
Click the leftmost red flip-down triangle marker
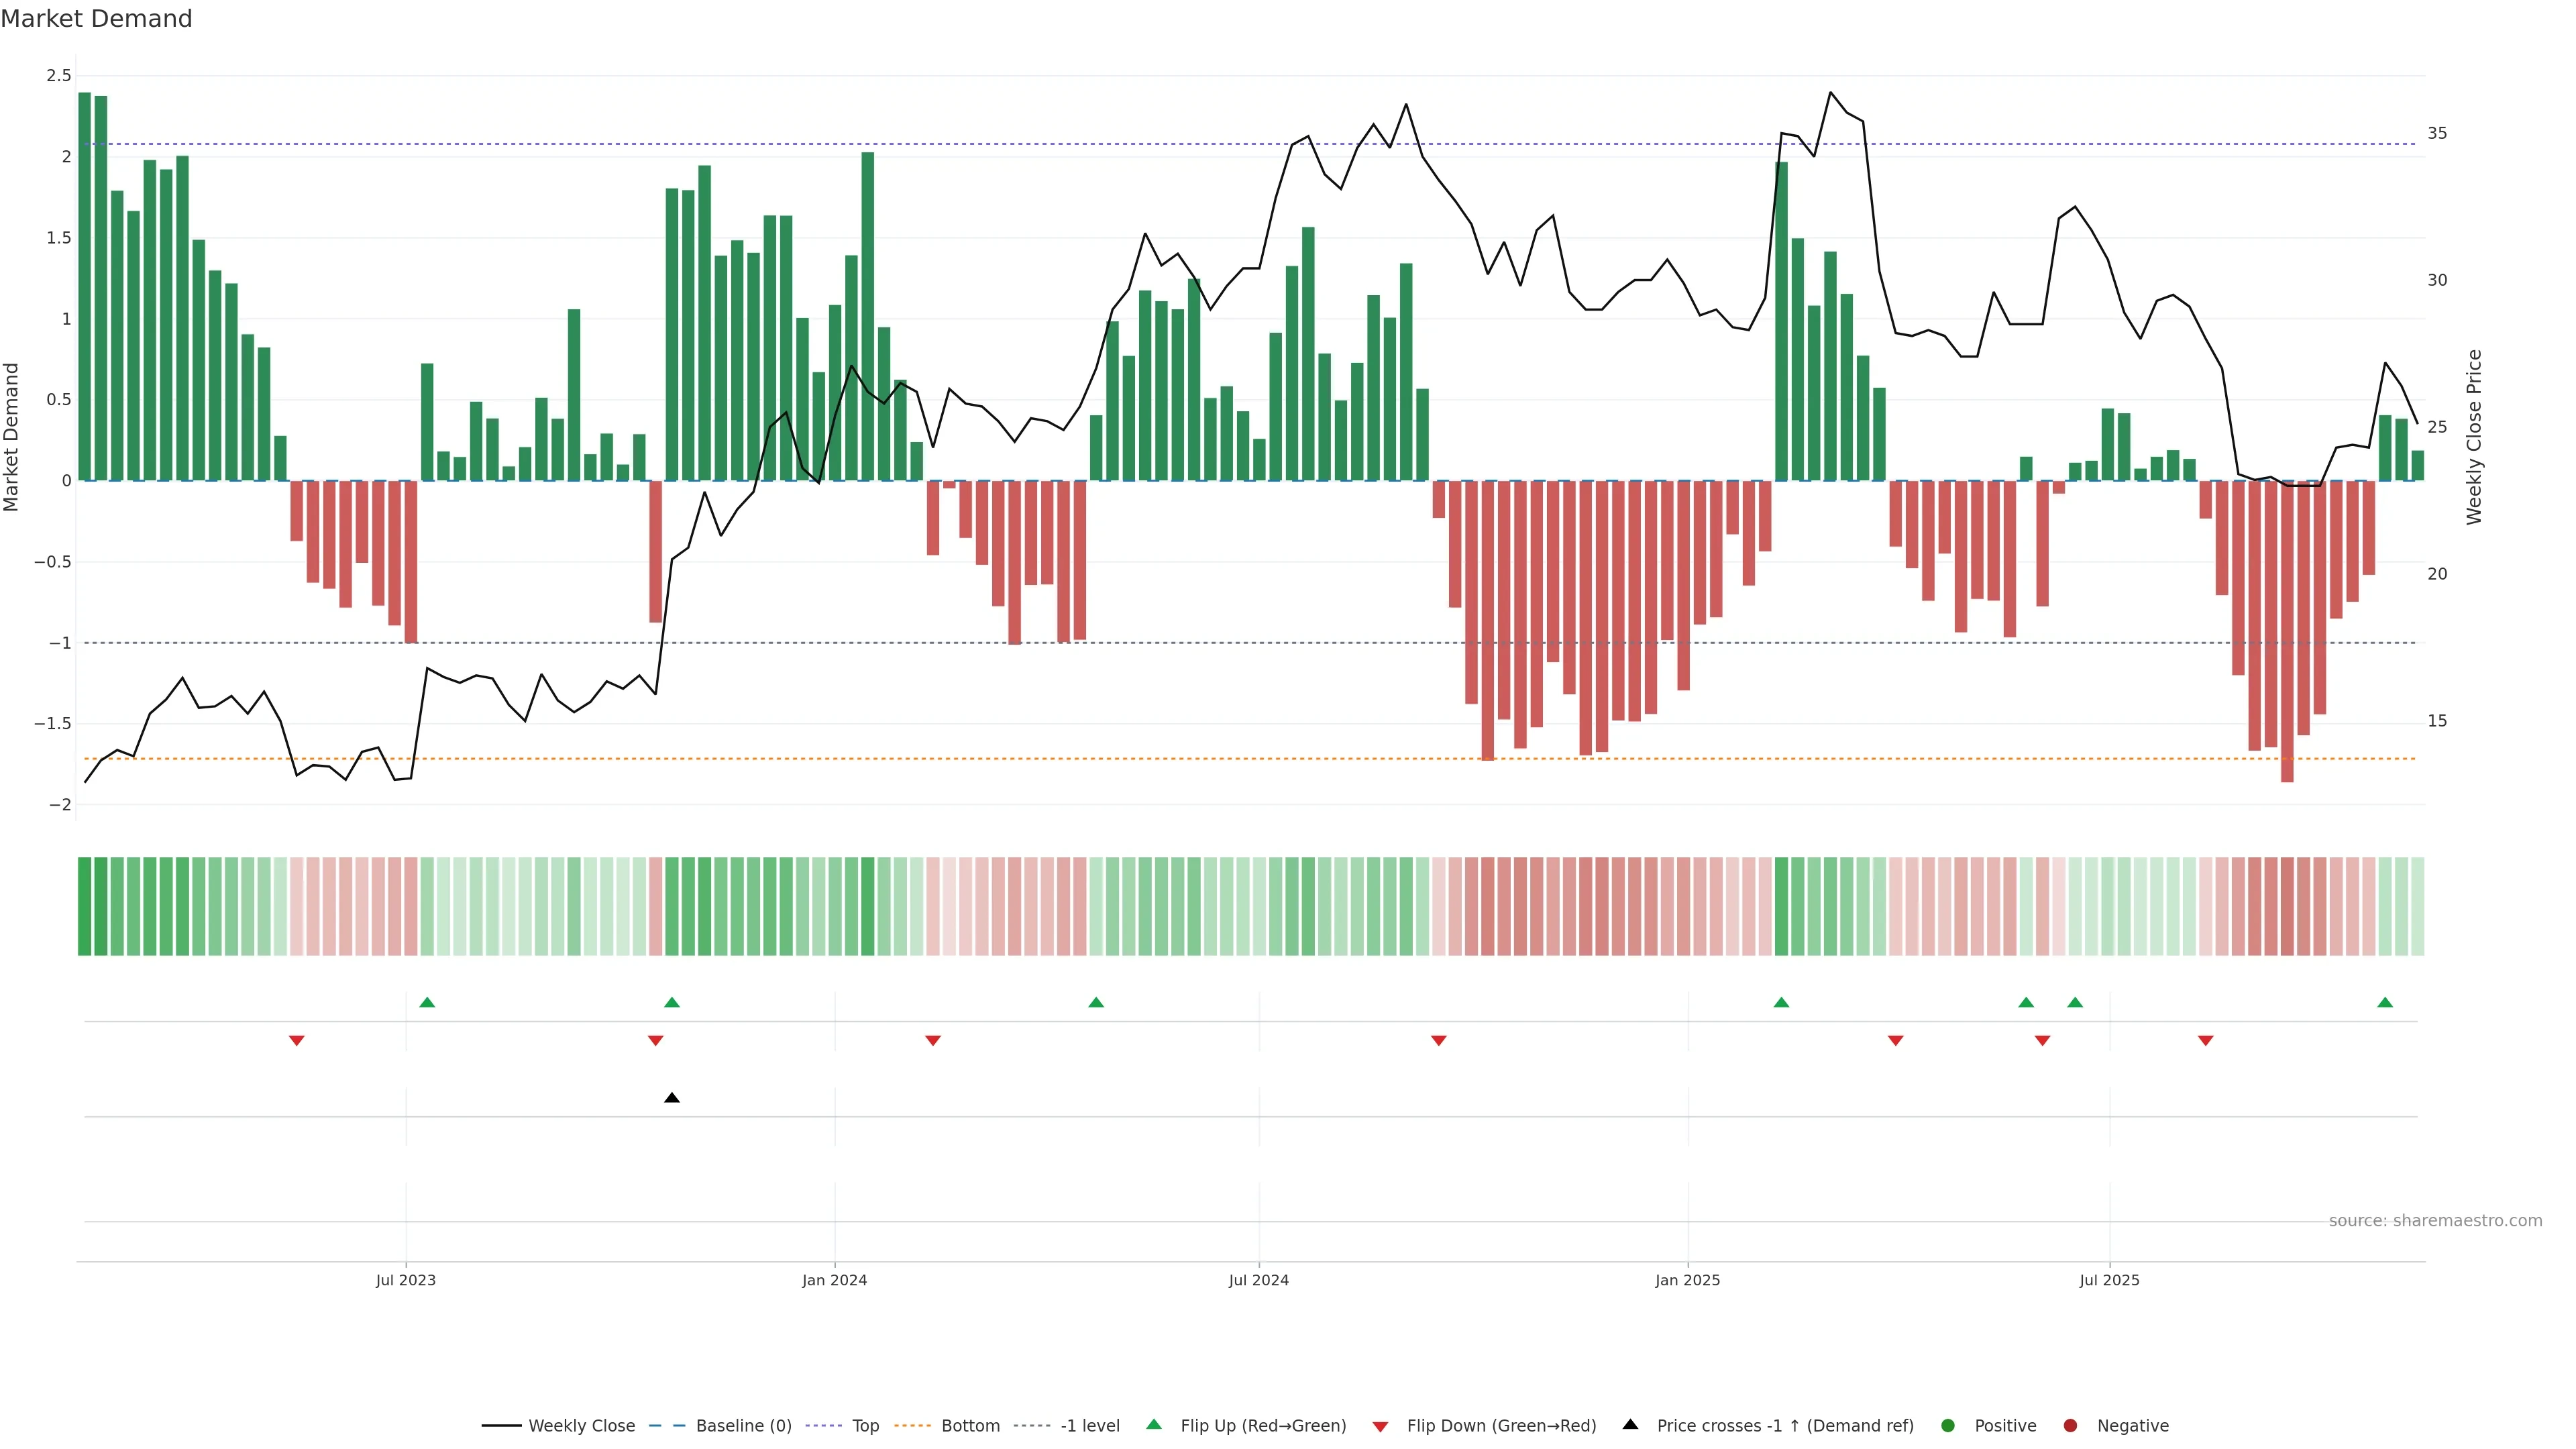296,1041
